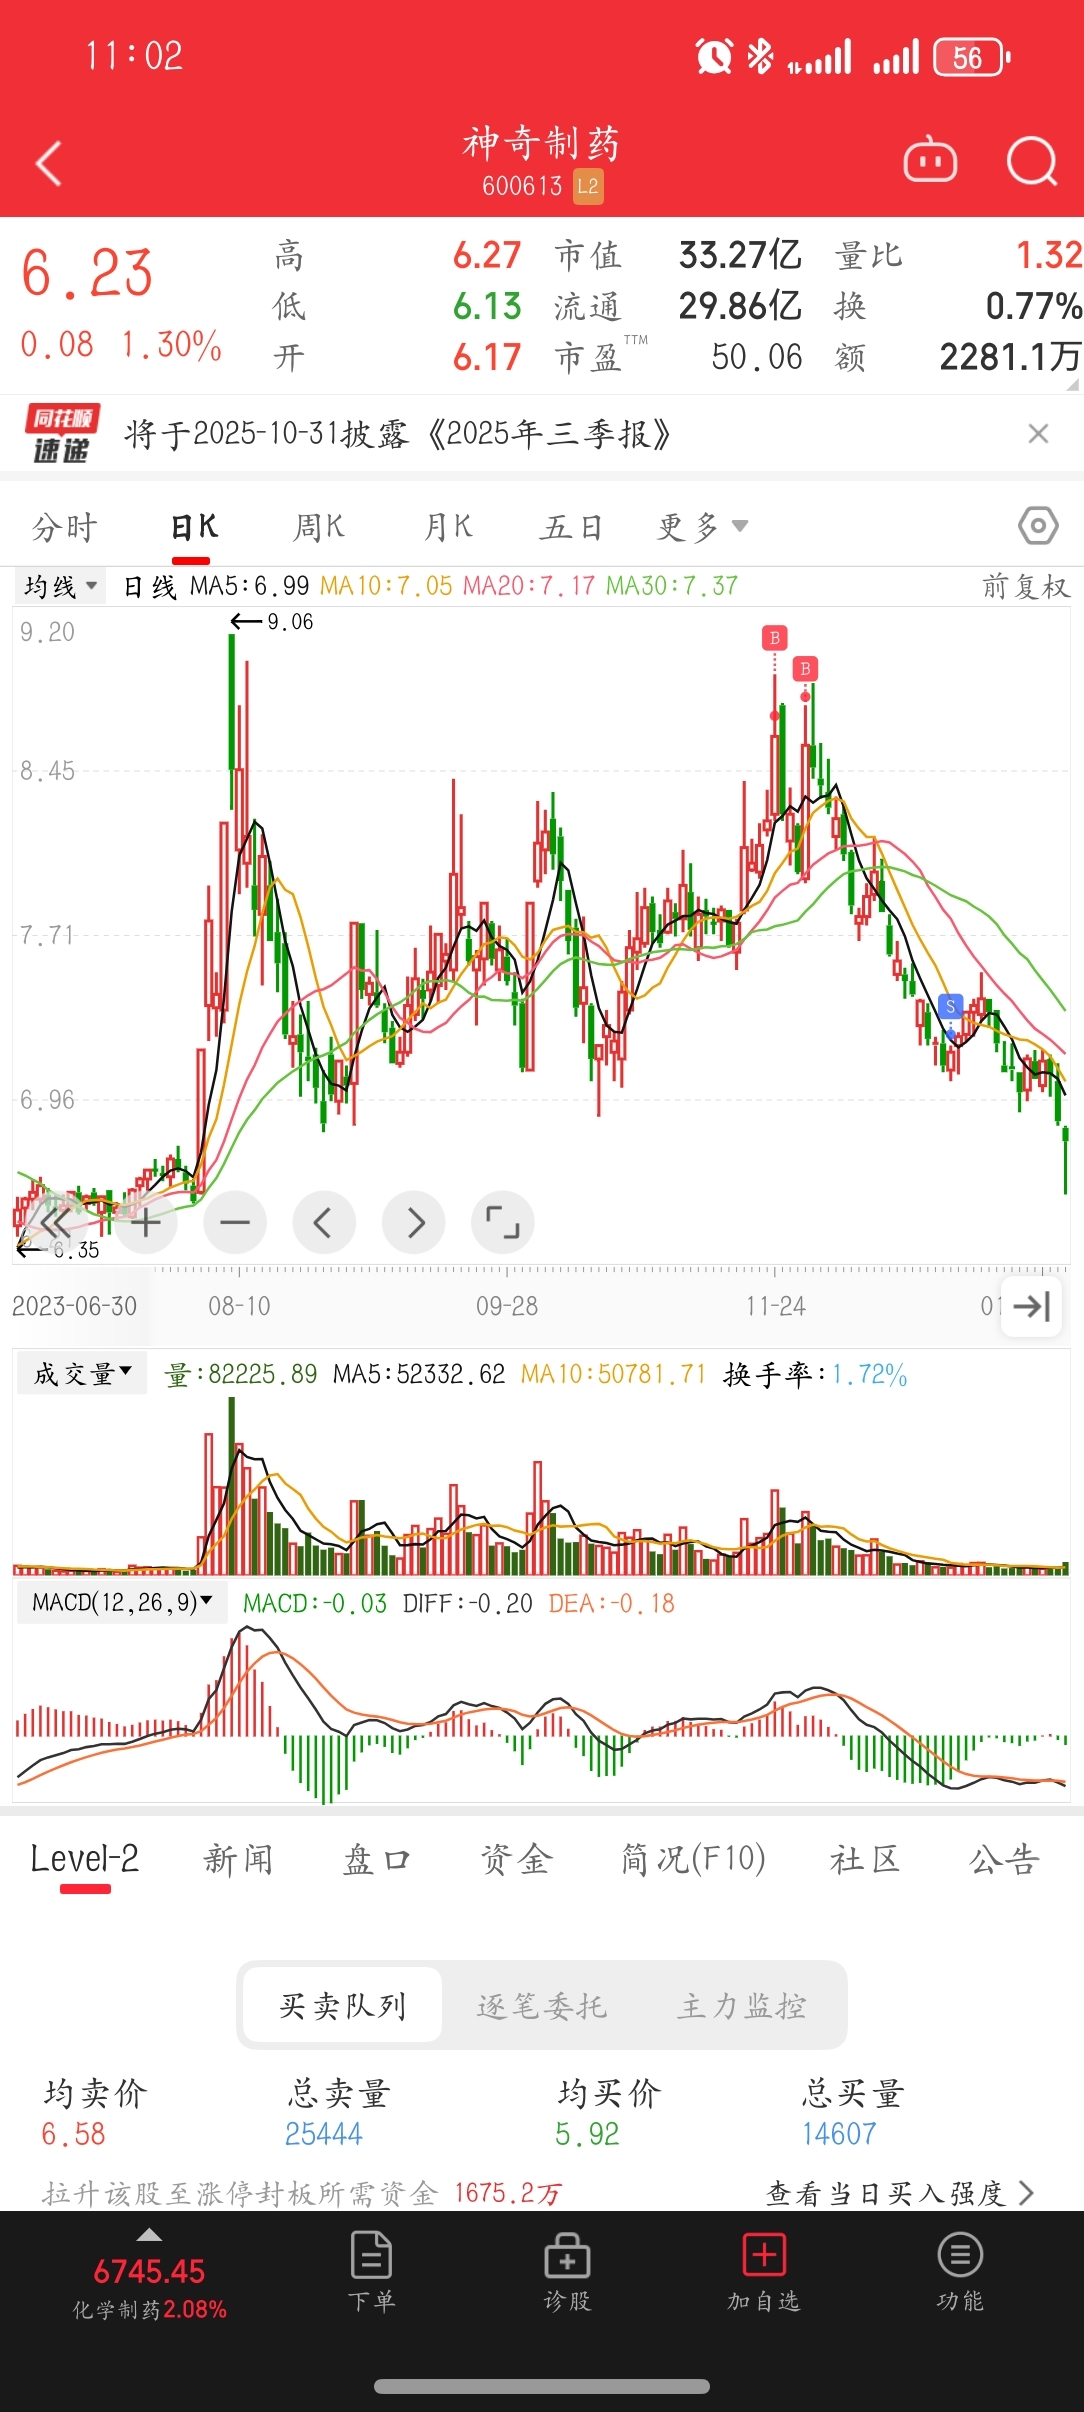Zoom out the chart with minus button
This screenshot has width=1084, height=2412.
coord(235,1223)
